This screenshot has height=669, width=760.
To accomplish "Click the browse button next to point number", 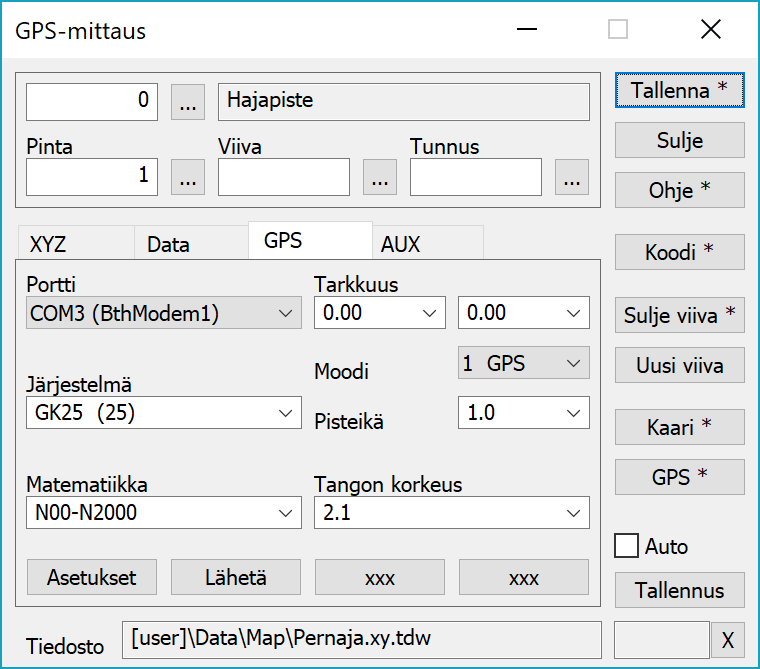I will click(x=188, y=101).
